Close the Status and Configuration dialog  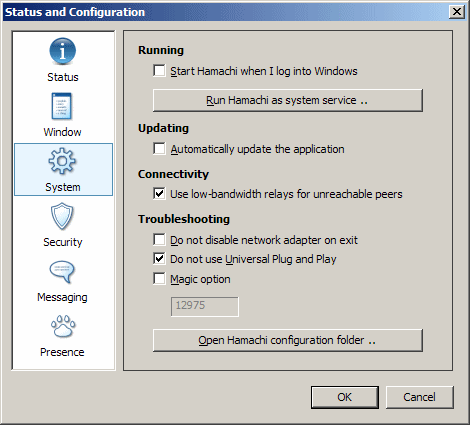coord(457,12)
